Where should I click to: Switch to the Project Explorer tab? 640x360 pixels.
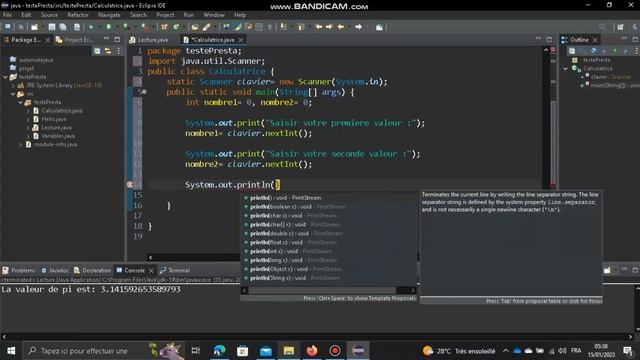75,40
